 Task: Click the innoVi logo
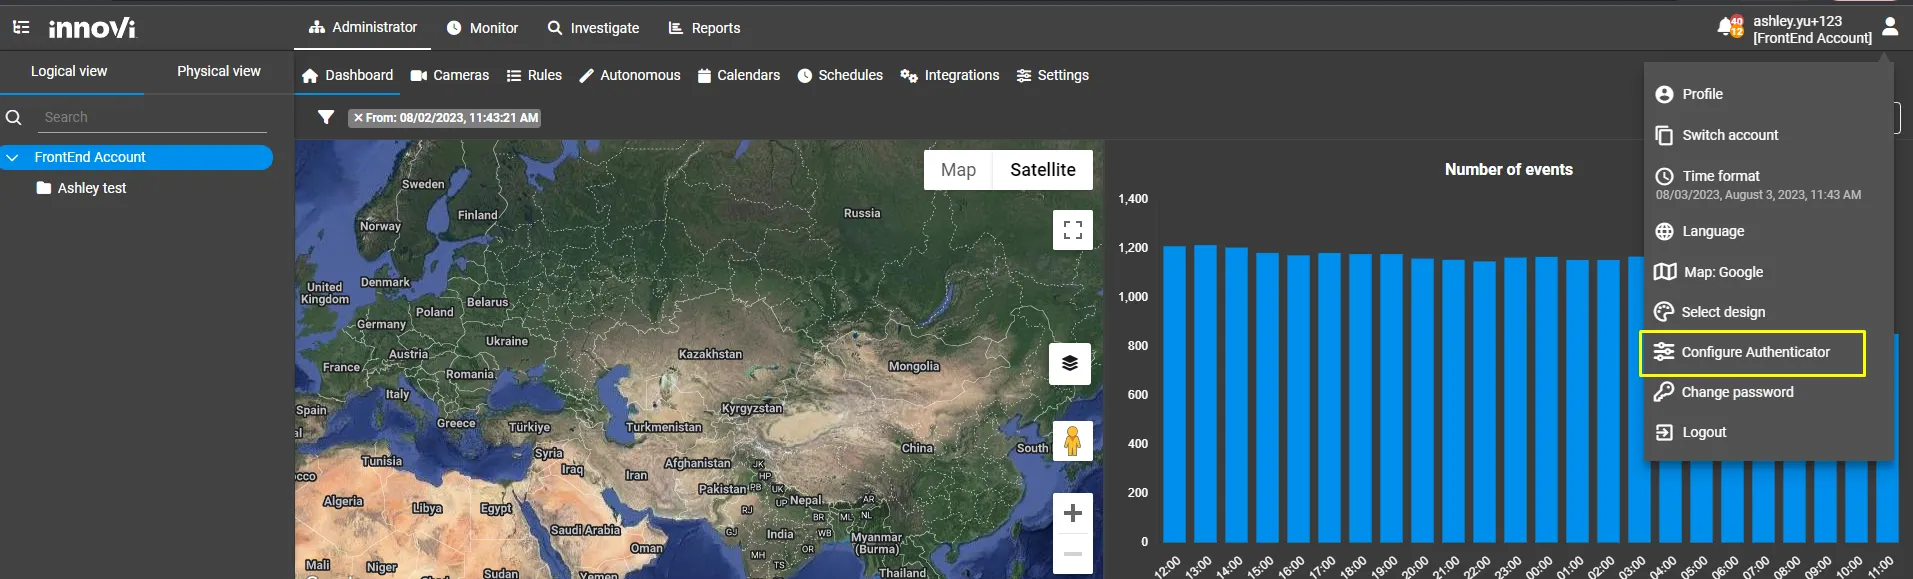92,28
